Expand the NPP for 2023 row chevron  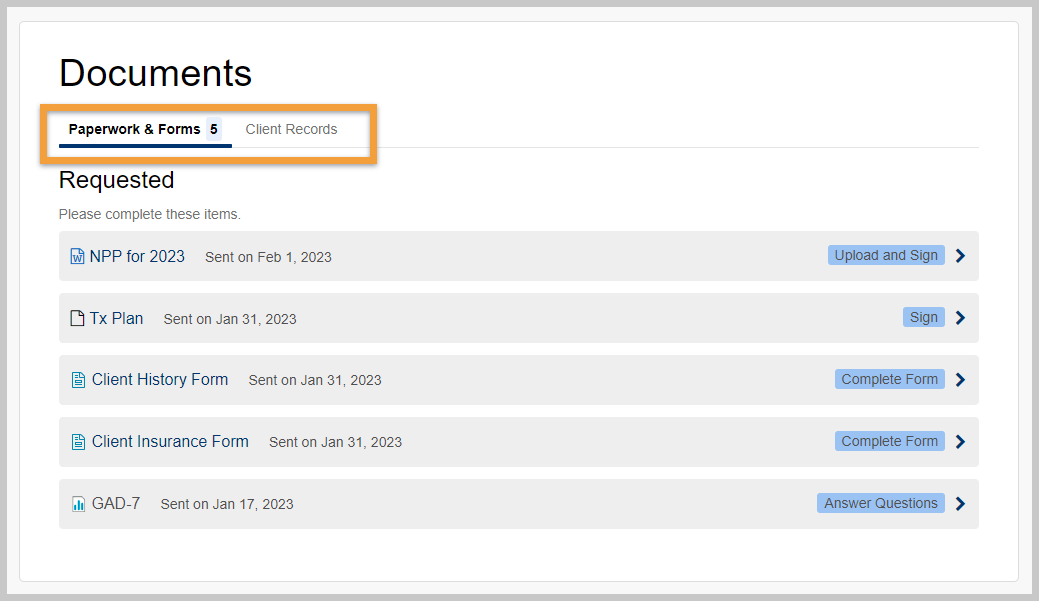960,255
